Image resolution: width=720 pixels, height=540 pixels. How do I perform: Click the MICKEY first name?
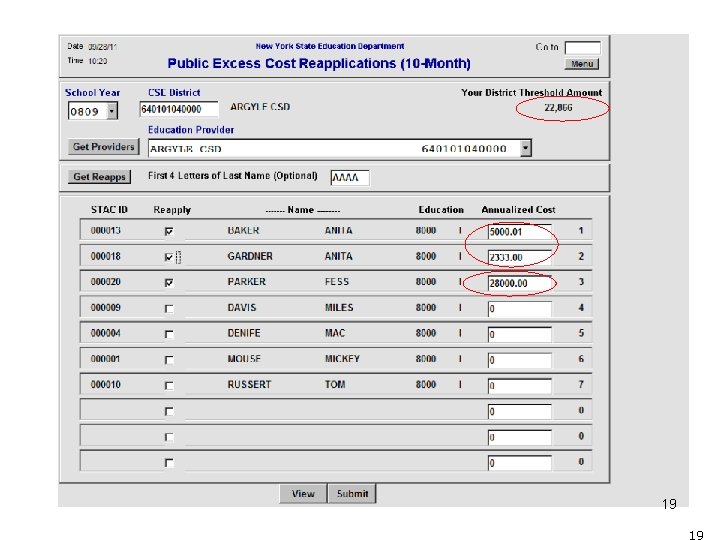pyautogui.click(x=342, y=359)
